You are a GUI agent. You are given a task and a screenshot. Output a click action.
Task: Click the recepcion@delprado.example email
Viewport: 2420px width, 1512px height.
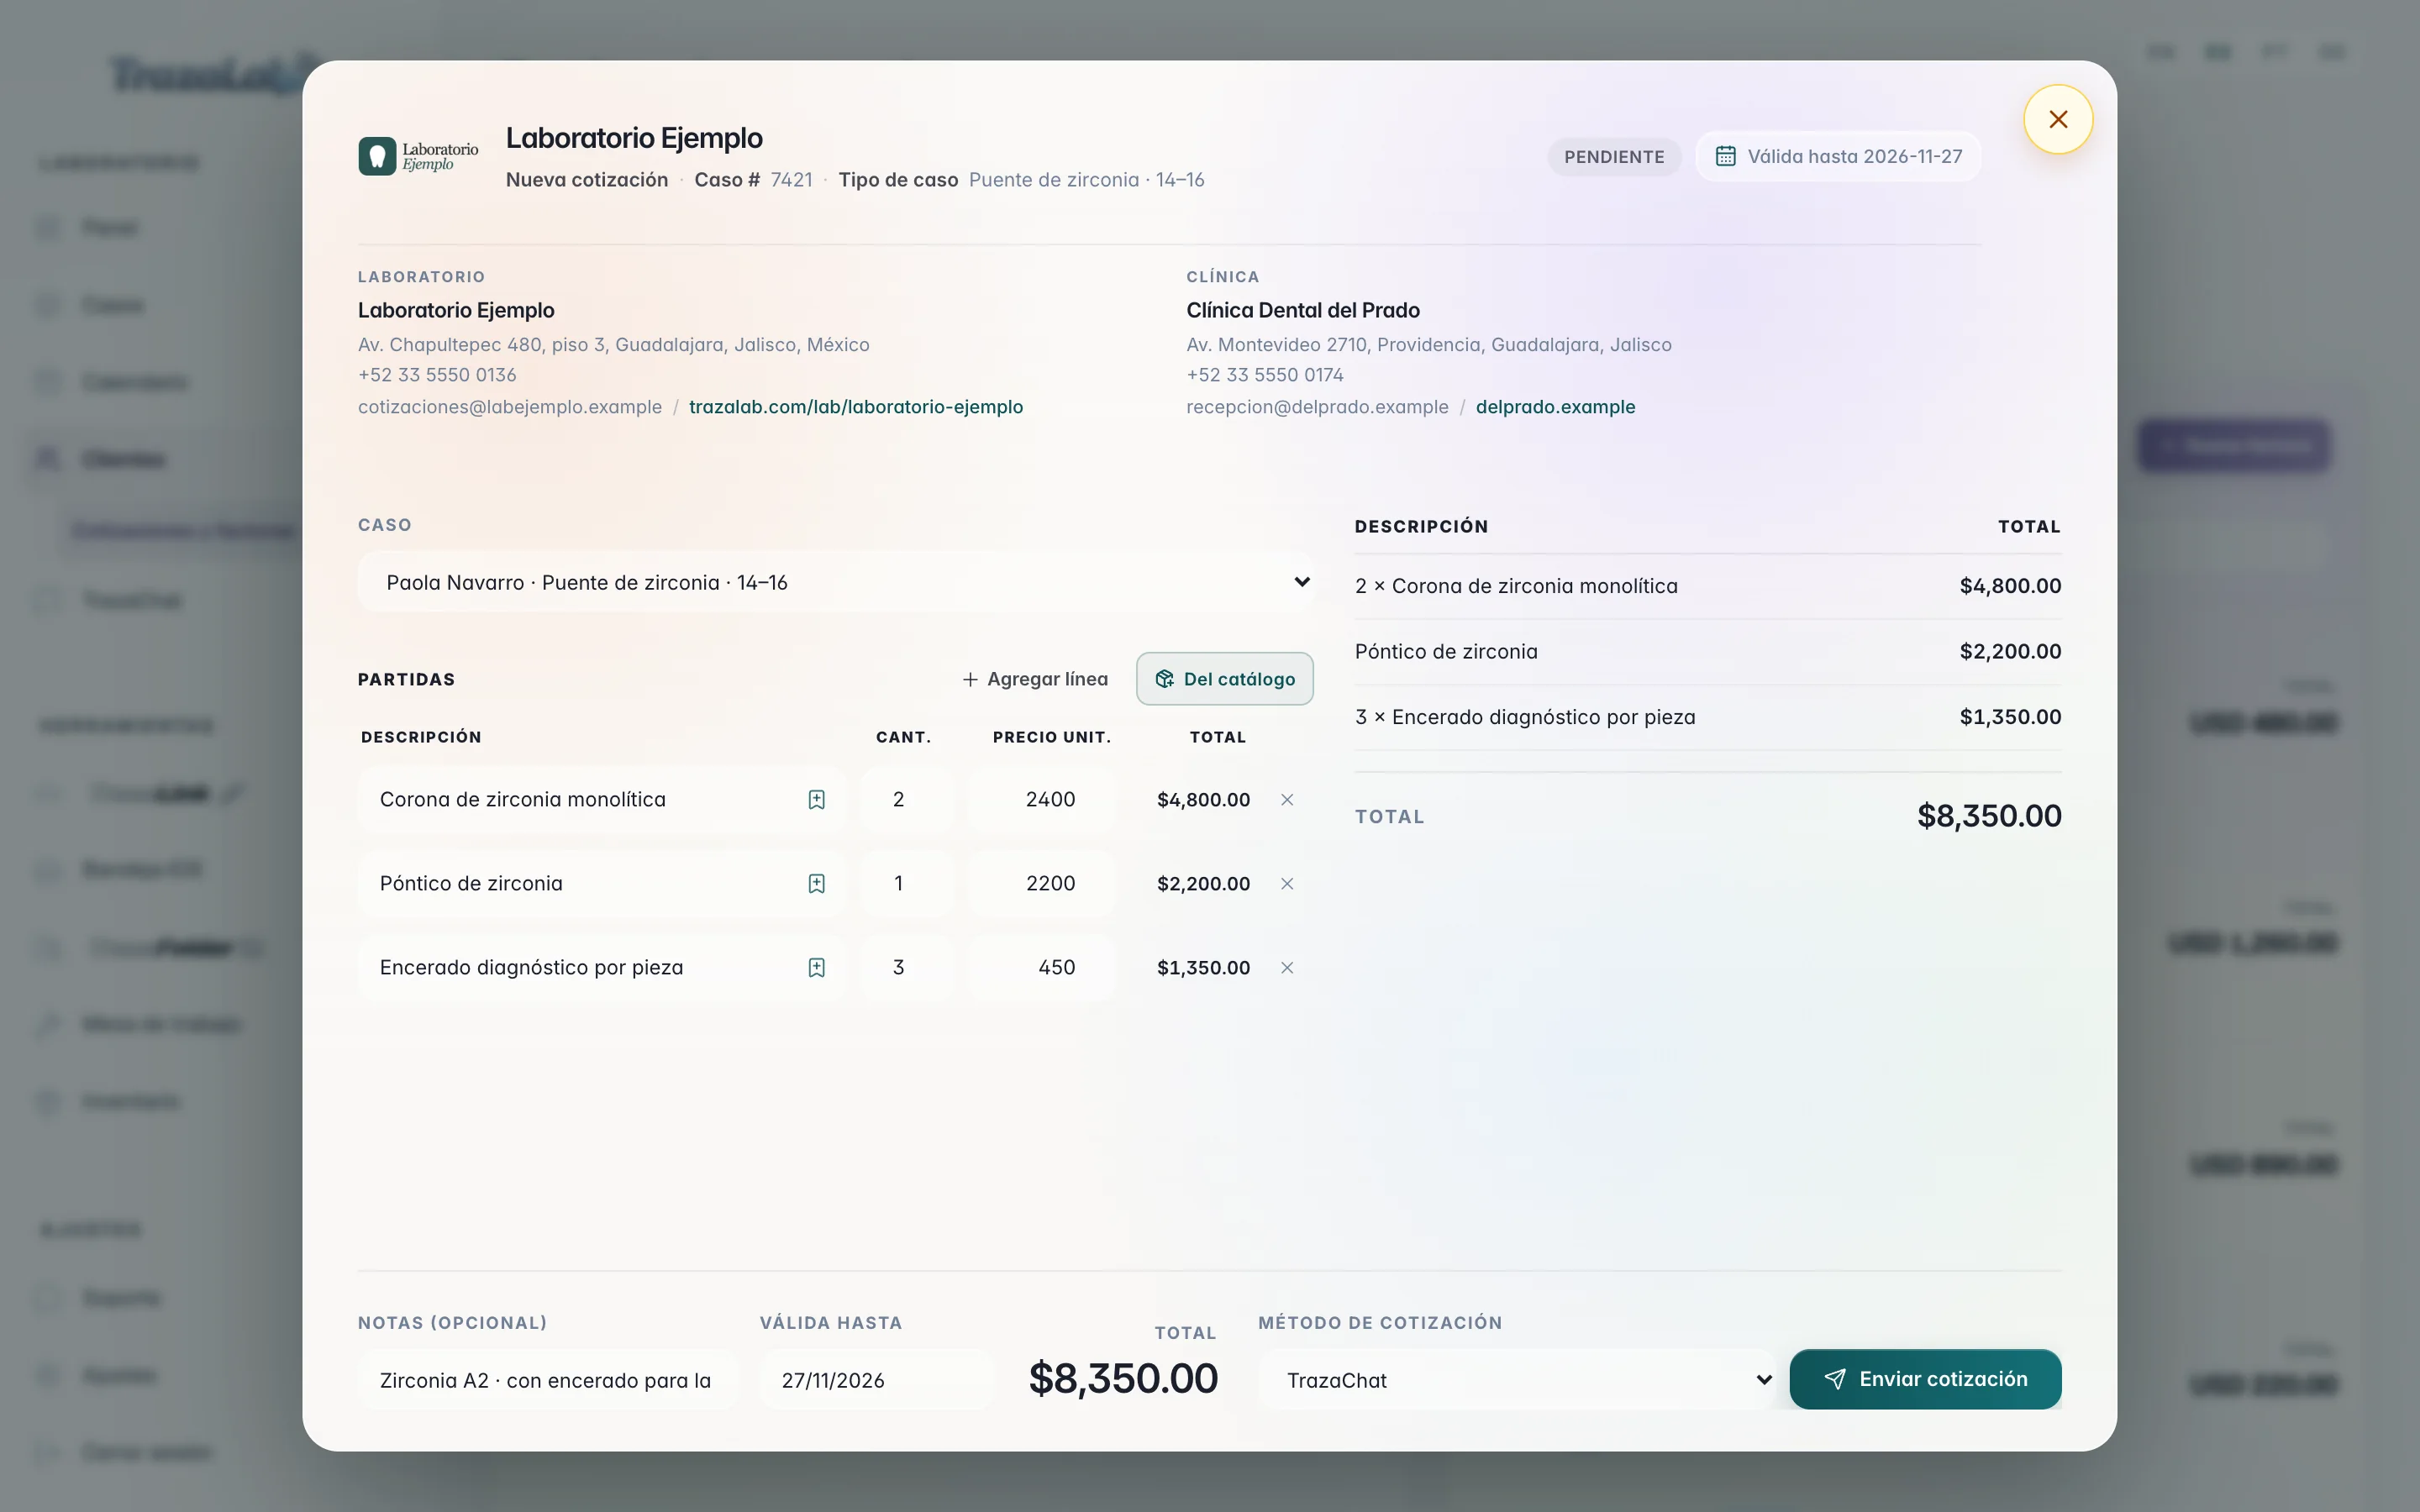(1317, 407)
